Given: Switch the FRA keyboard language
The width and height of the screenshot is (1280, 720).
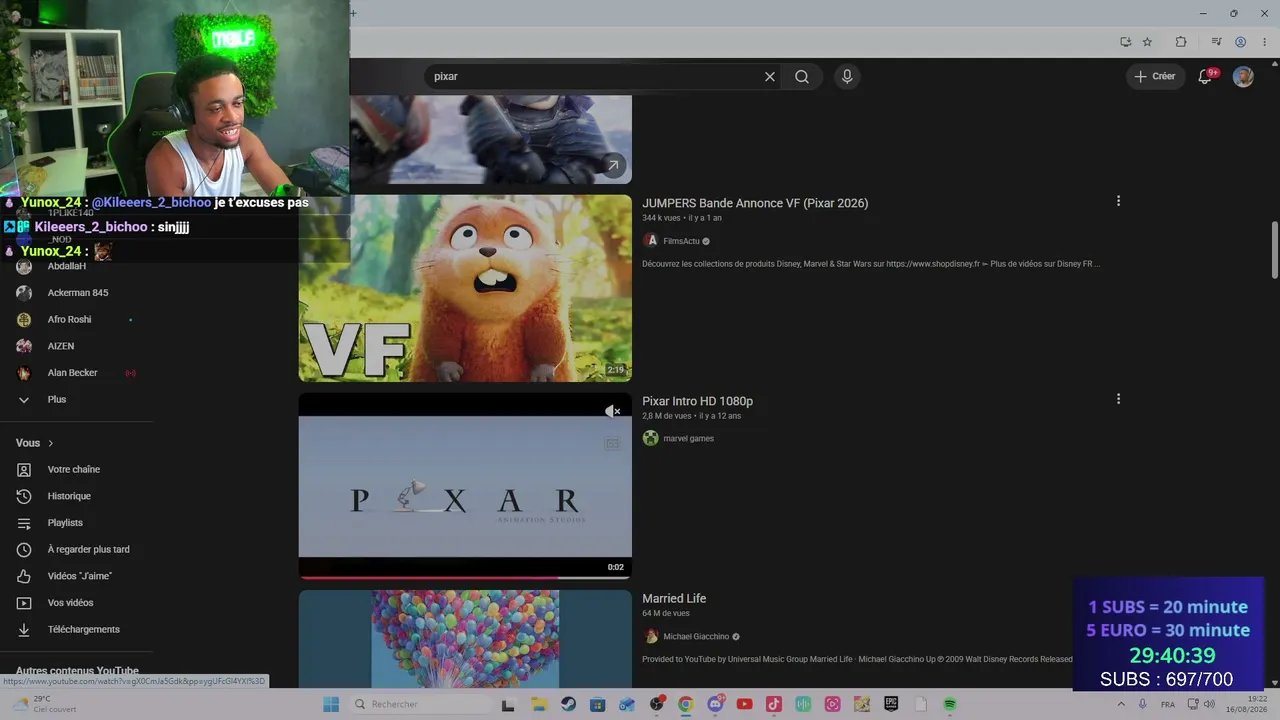Looking at the screenshot, I should coord(1167,704).
